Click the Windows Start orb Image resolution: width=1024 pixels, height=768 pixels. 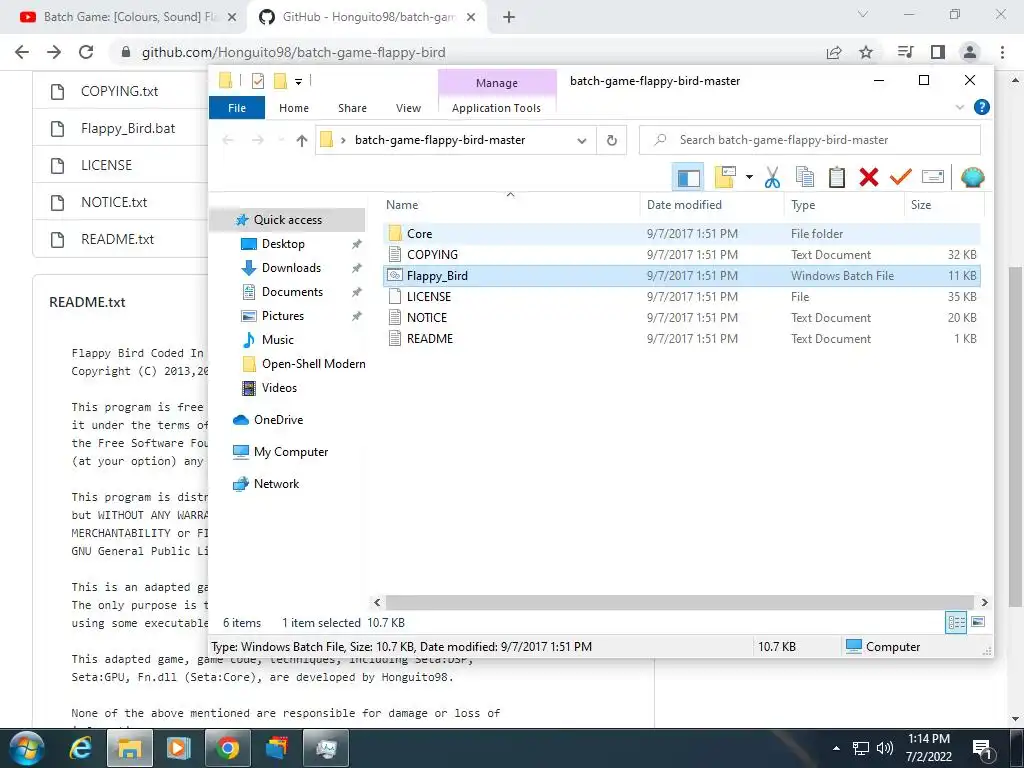click(26, 748)
